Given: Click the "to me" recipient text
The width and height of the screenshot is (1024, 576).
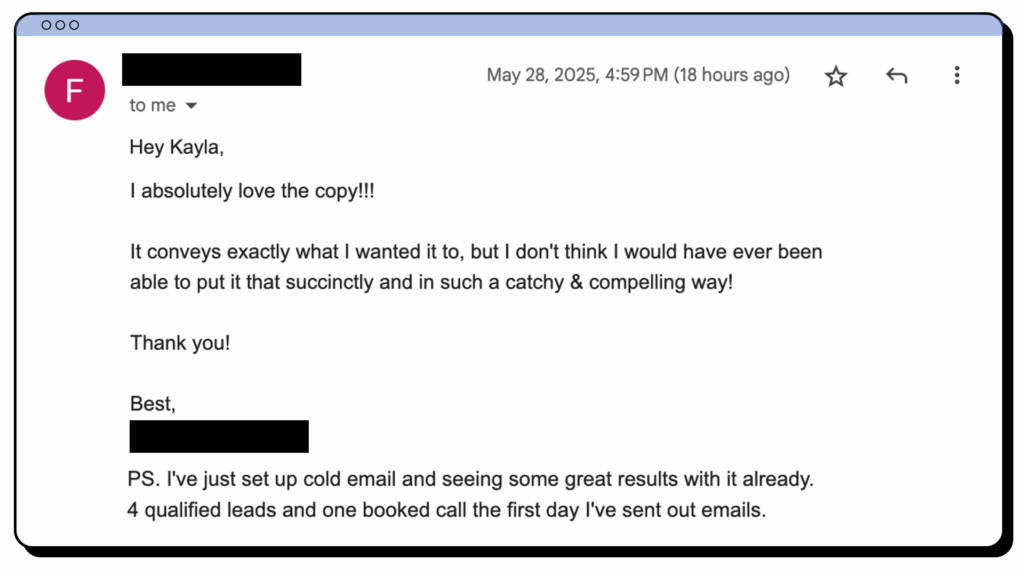Looking at the screenshot, I should (x=152, y=105).
